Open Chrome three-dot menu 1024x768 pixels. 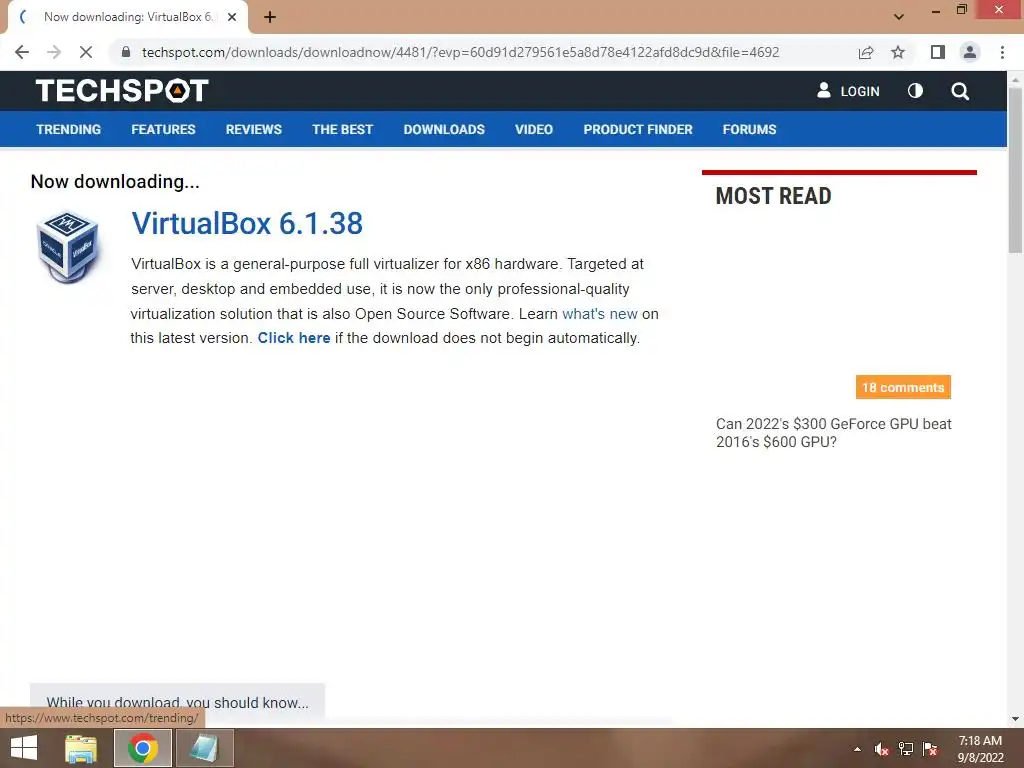pos(1002,52)
